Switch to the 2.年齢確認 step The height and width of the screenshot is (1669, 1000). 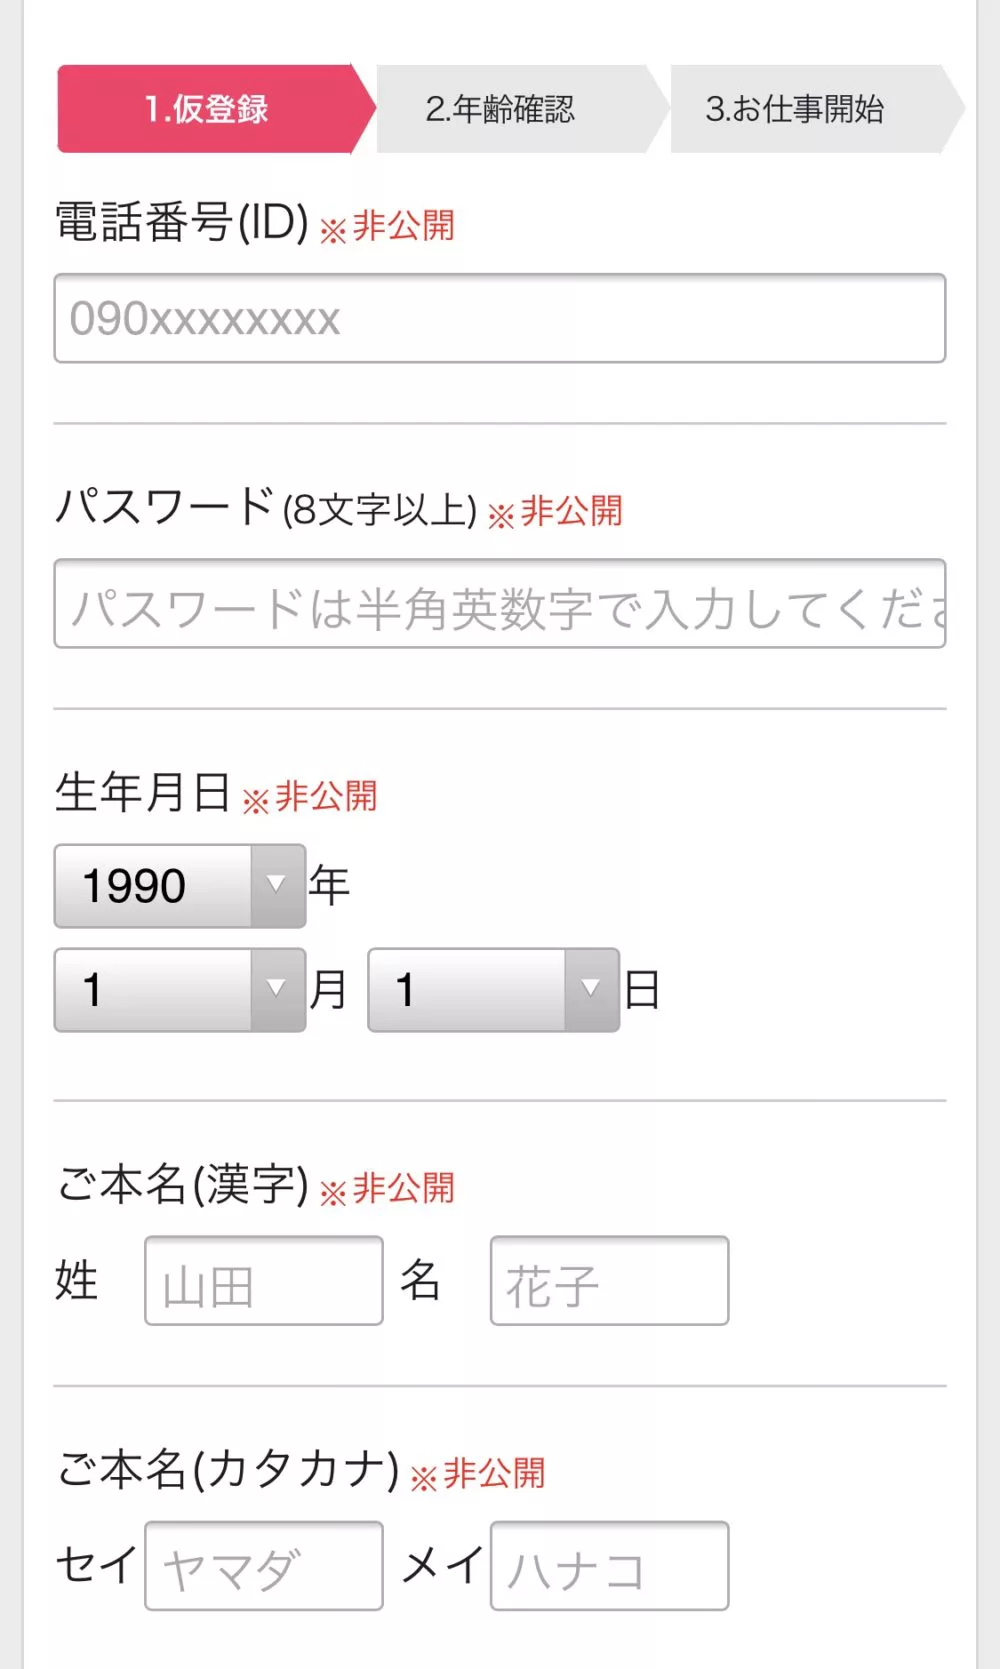pyautogui.click(x=500, y=109)
